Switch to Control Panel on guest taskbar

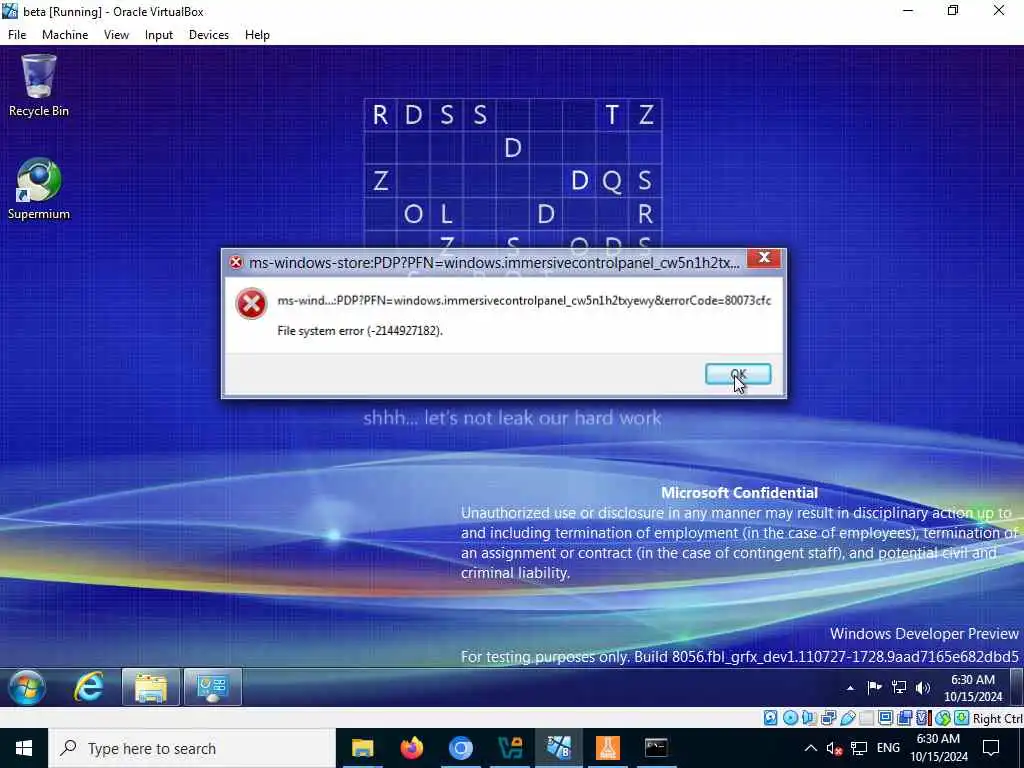click(213, 687)
